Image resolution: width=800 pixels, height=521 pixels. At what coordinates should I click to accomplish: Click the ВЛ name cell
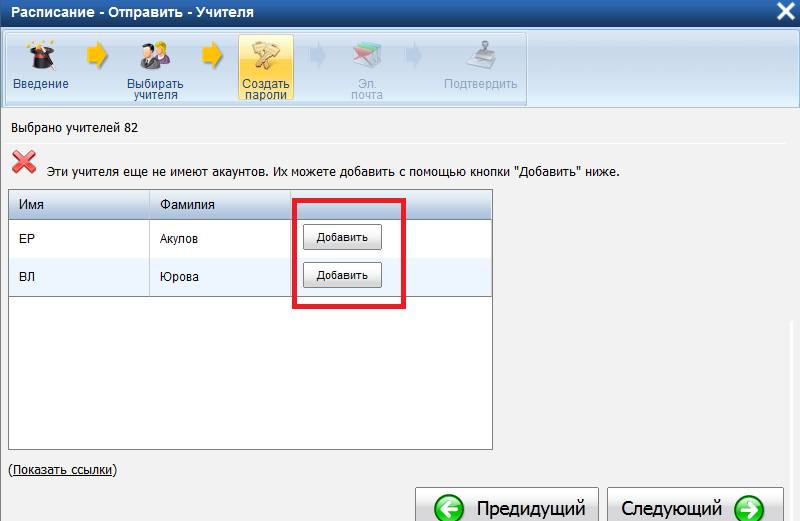click(x=79, y=277)
